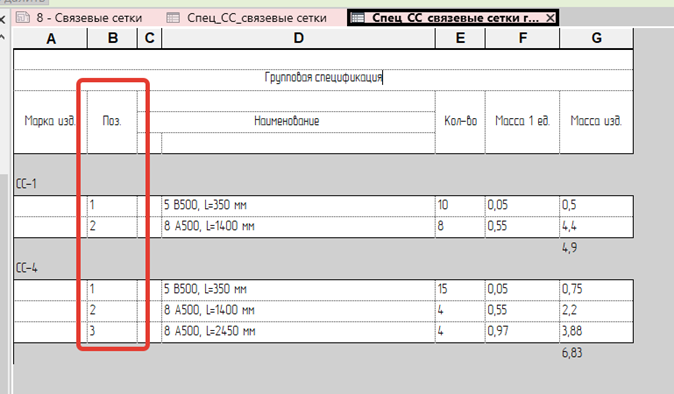Select the 'Наименование' header cell
Viewport: 674px width, 394px height.
point(287,122)
